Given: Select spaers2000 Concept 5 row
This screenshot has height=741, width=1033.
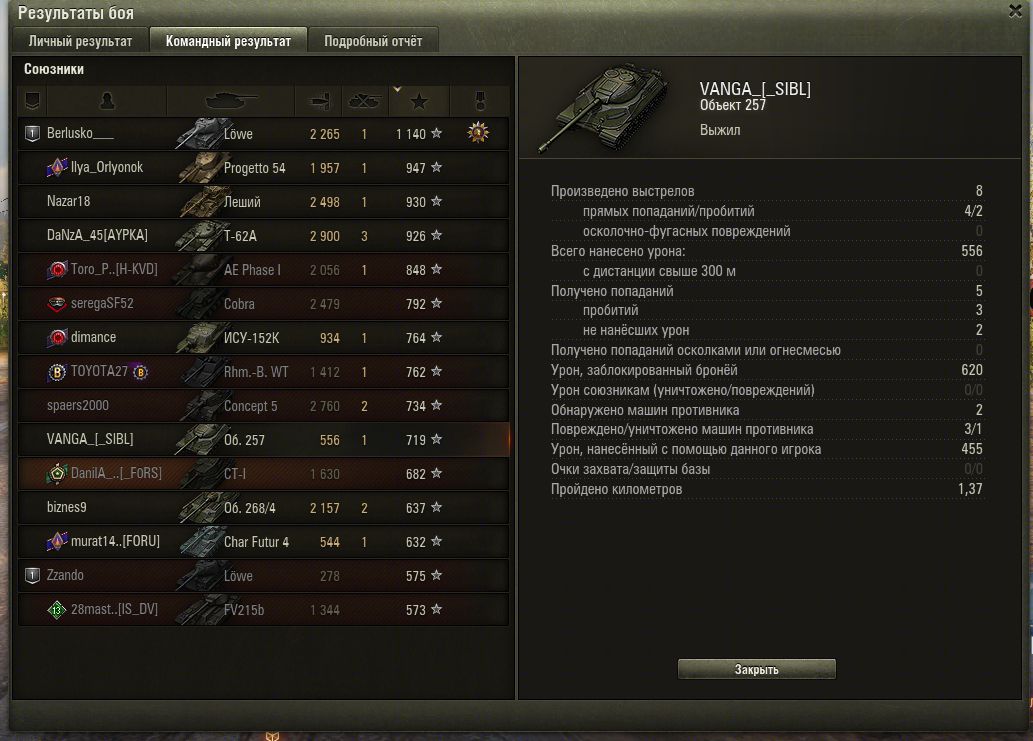Looking at the screenshot, I should (264, 406).
